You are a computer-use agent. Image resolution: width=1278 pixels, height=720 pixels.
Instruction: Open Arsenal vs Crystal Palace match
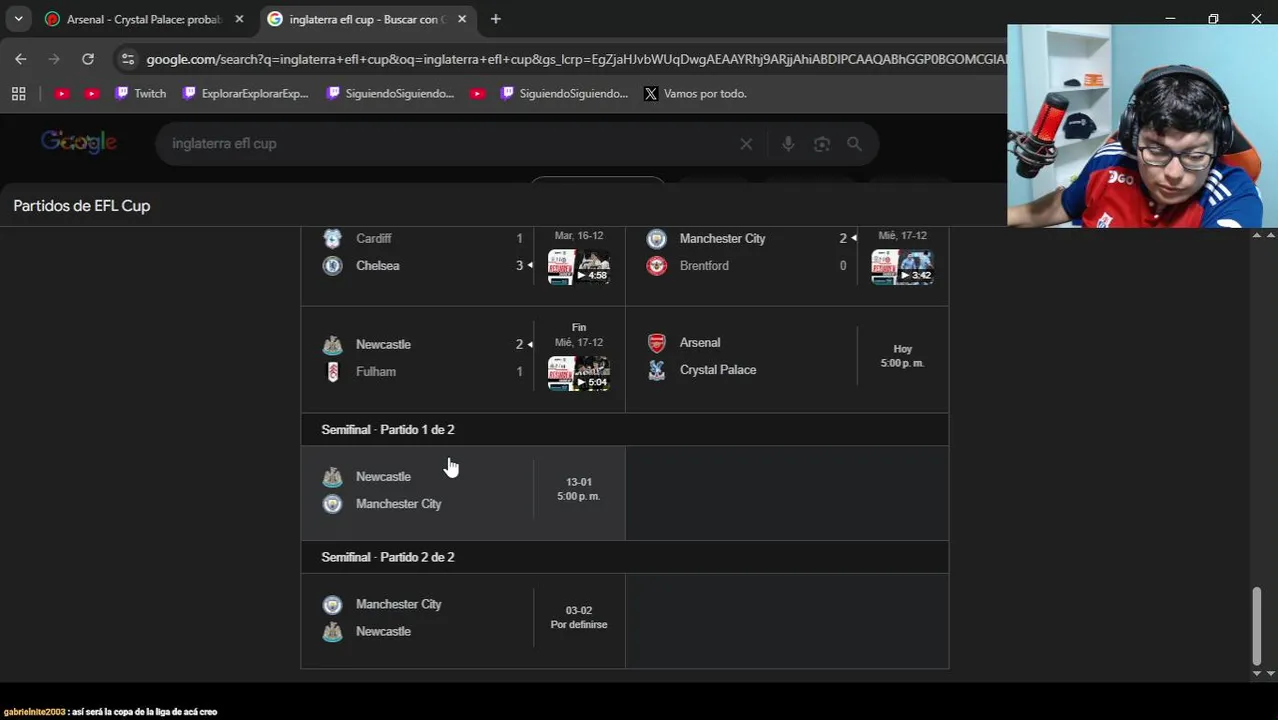(787, 358)
